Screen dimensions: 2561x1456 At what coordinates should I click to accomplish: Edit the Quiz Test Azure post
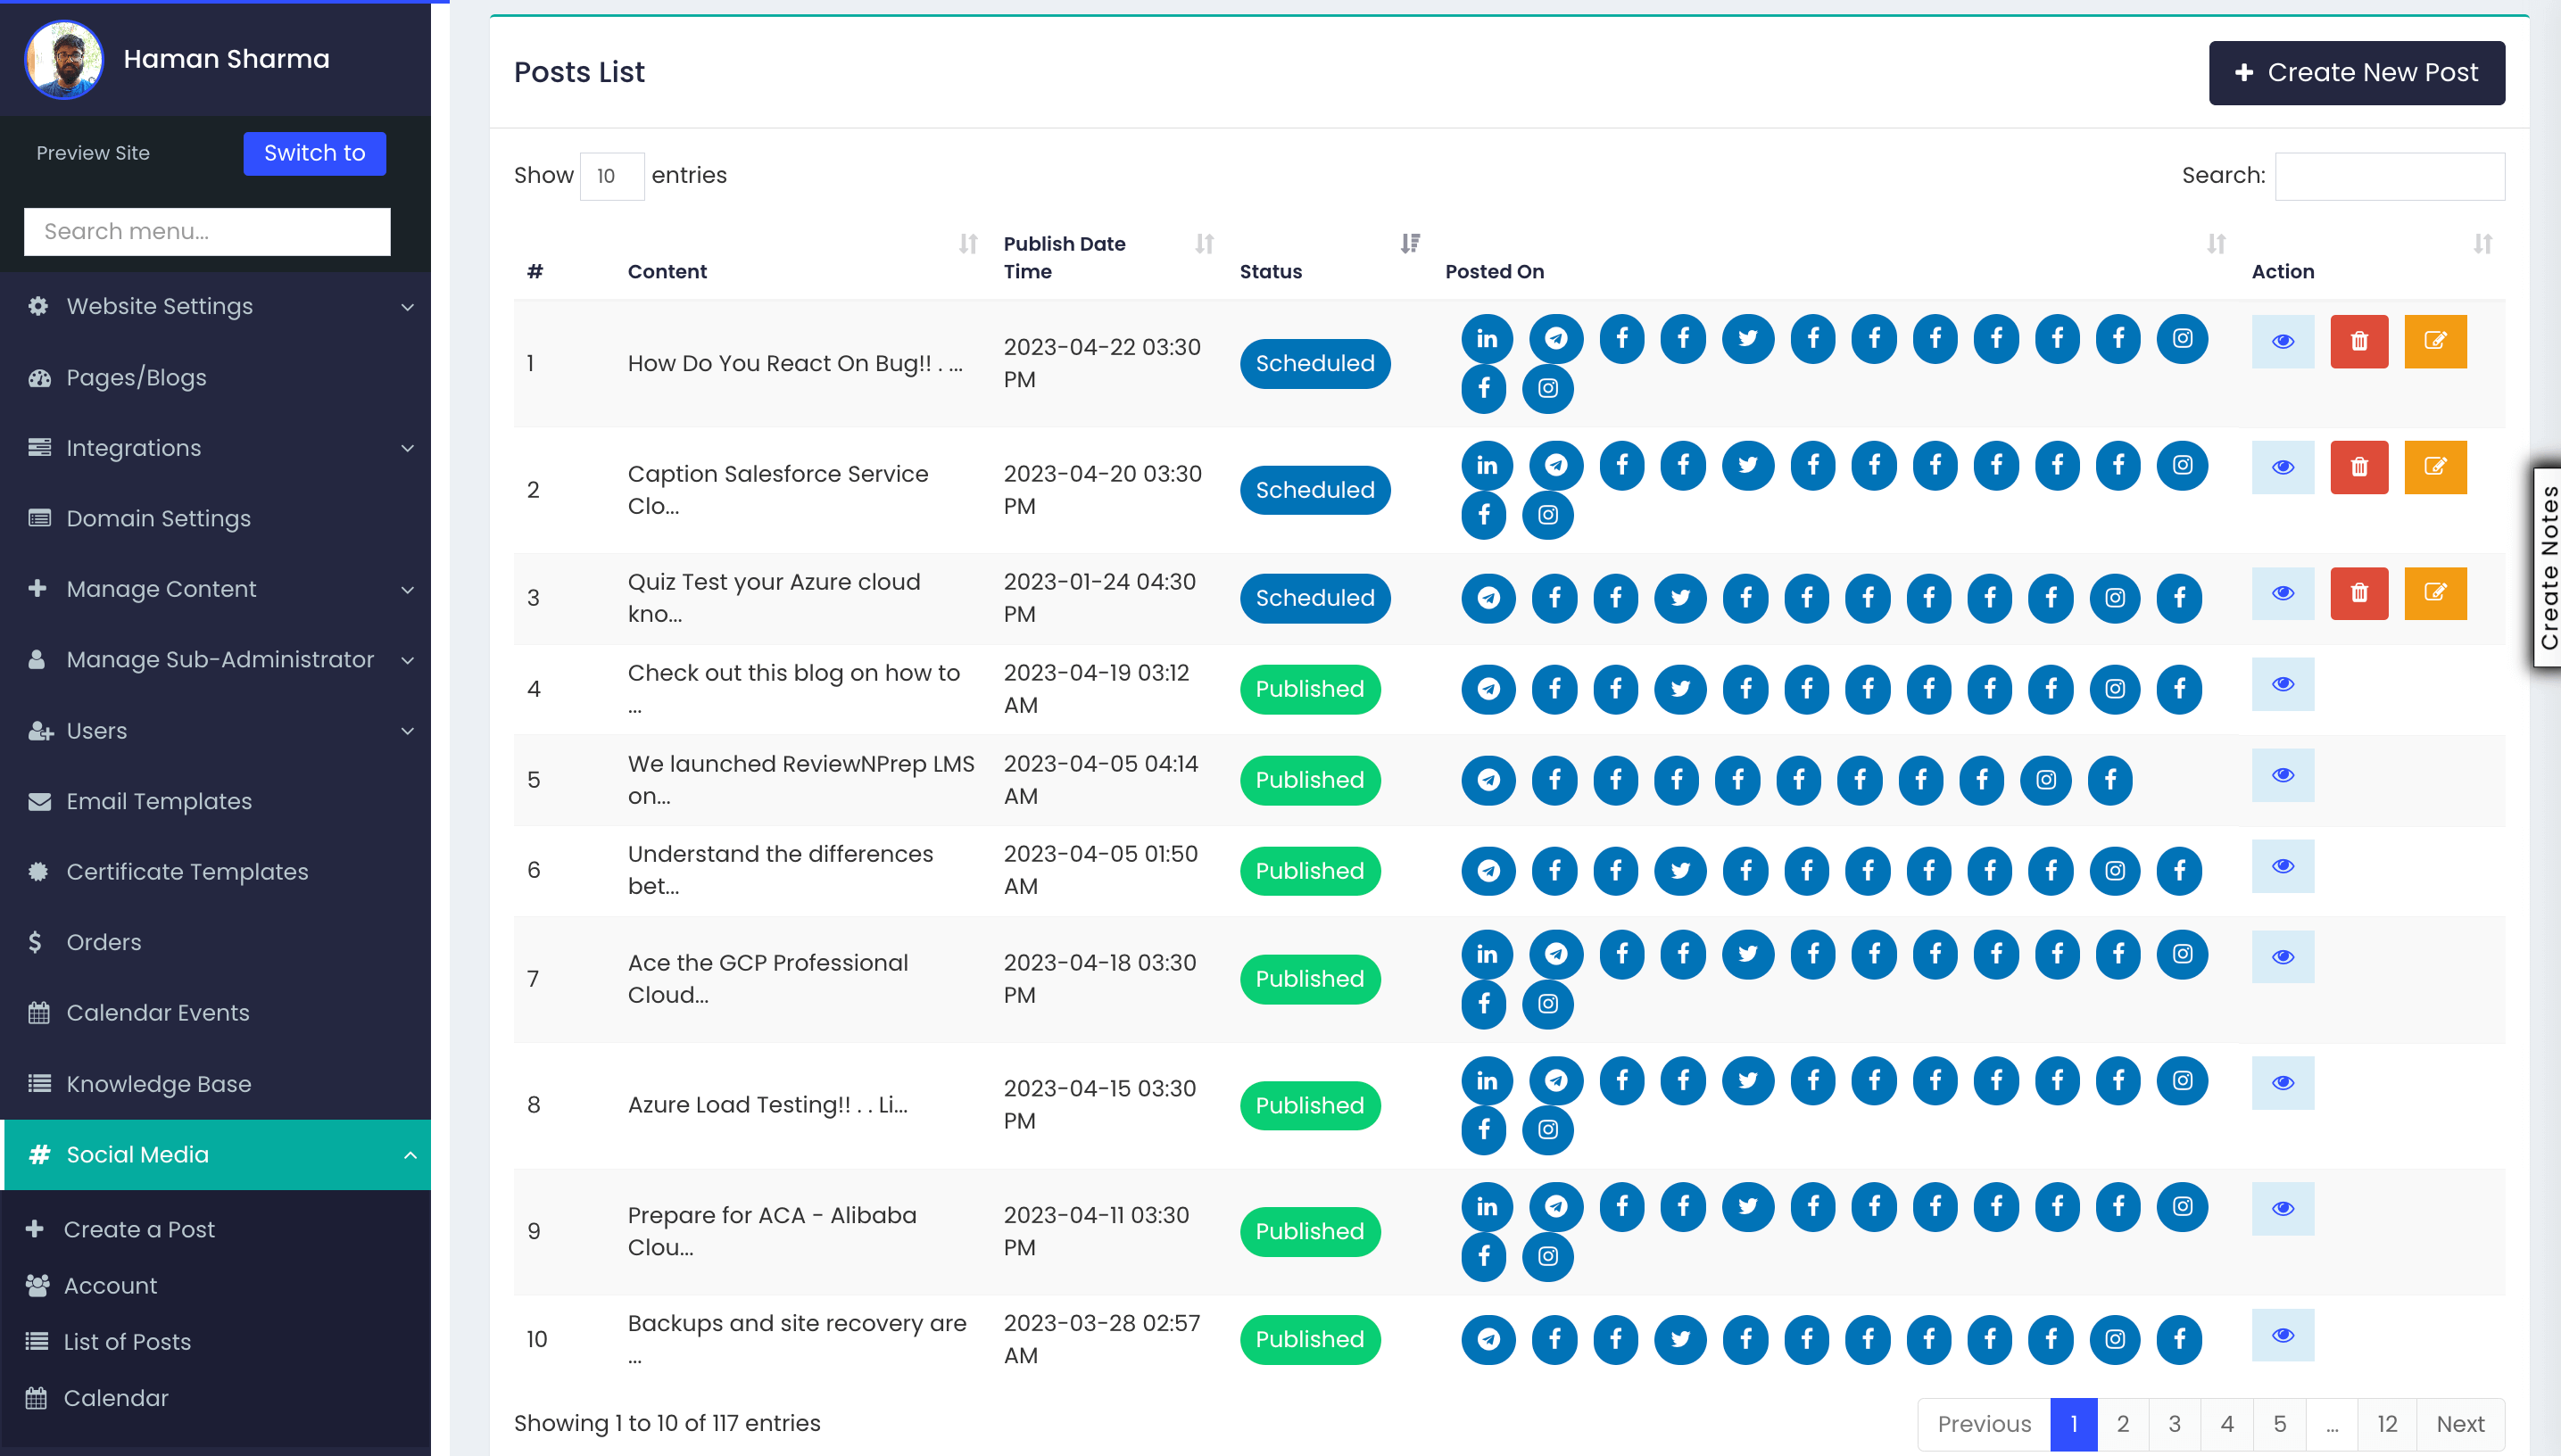[2434, 594]
